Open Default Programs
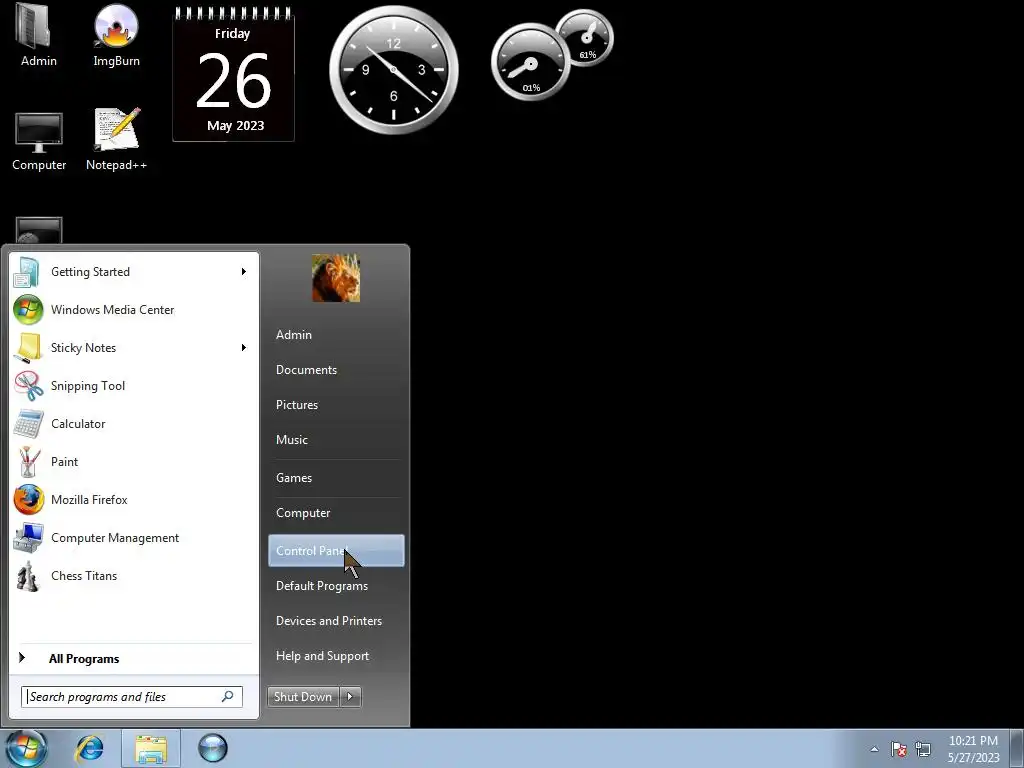This screenshot has width=1024, height=768. pyautogui.click(x=322, y=586)
